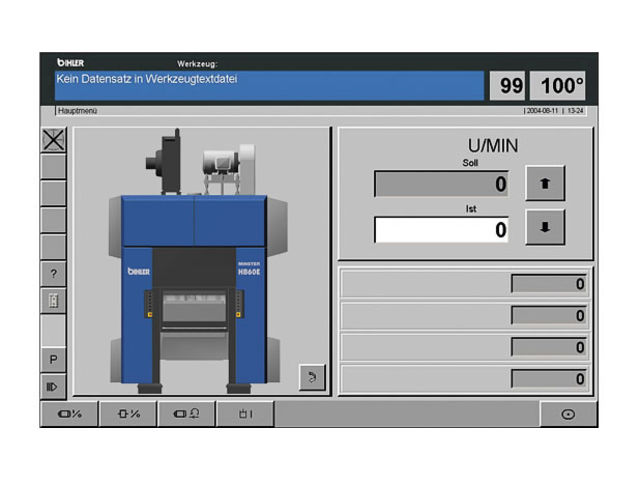Click the arrow icon below the P button
The width and height of the screenshot is (640, 480).
pos(53,384)
